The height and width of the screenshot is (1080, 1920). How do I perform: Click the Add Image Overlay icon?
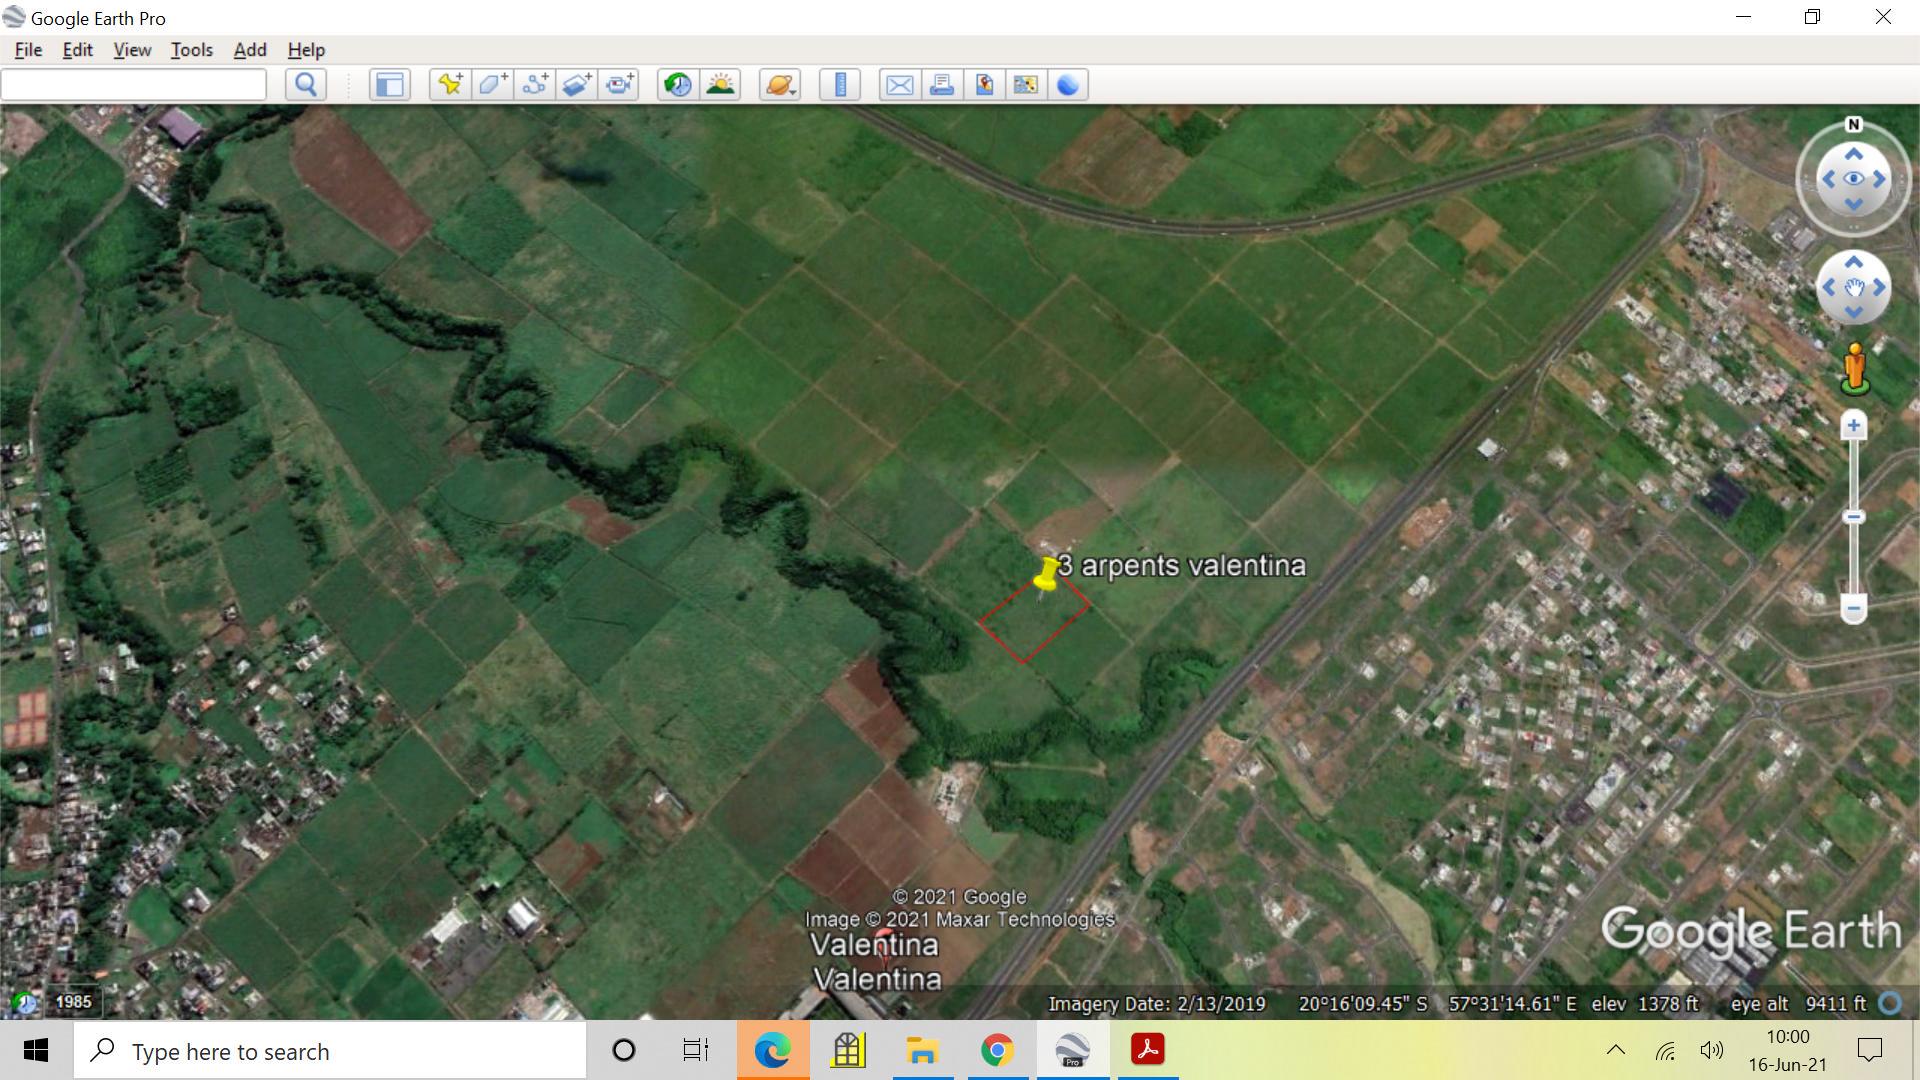[576, 85]
